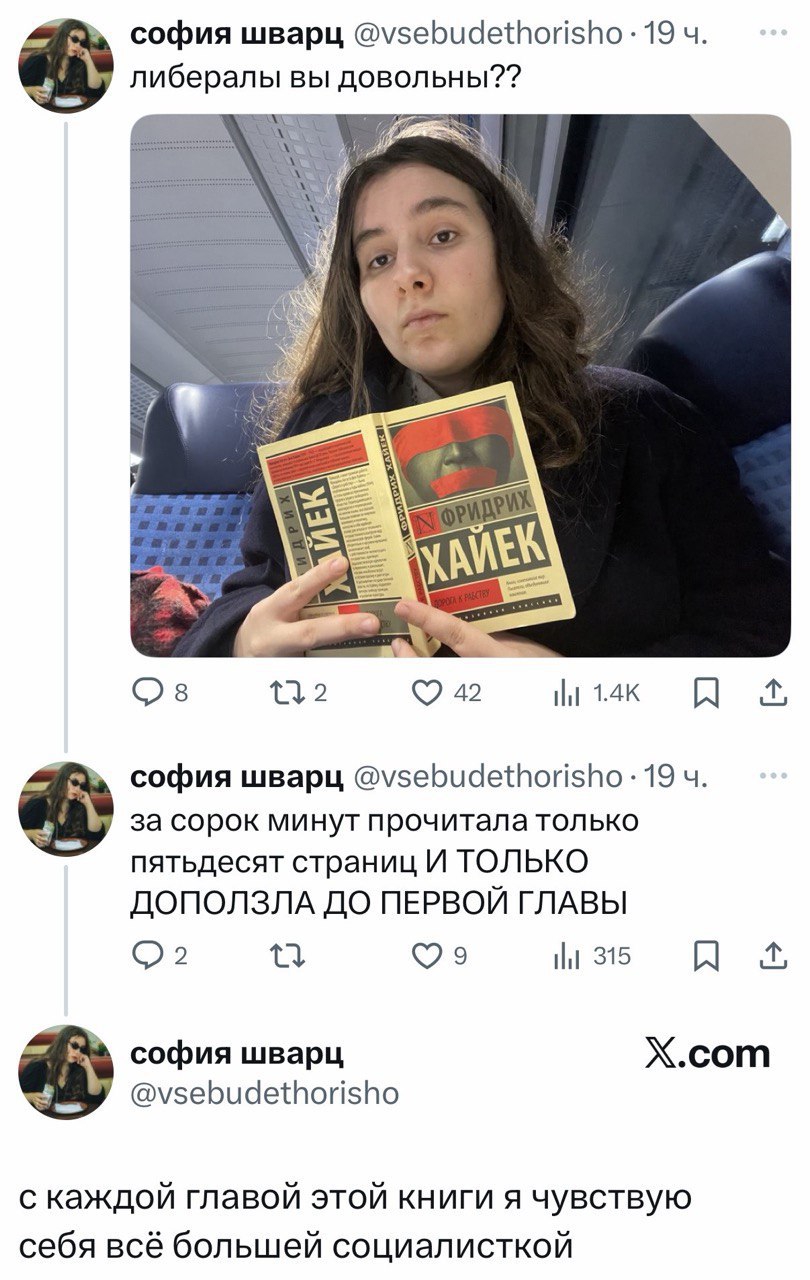Open the софия шварц name on third tweet

(238, 1053)
